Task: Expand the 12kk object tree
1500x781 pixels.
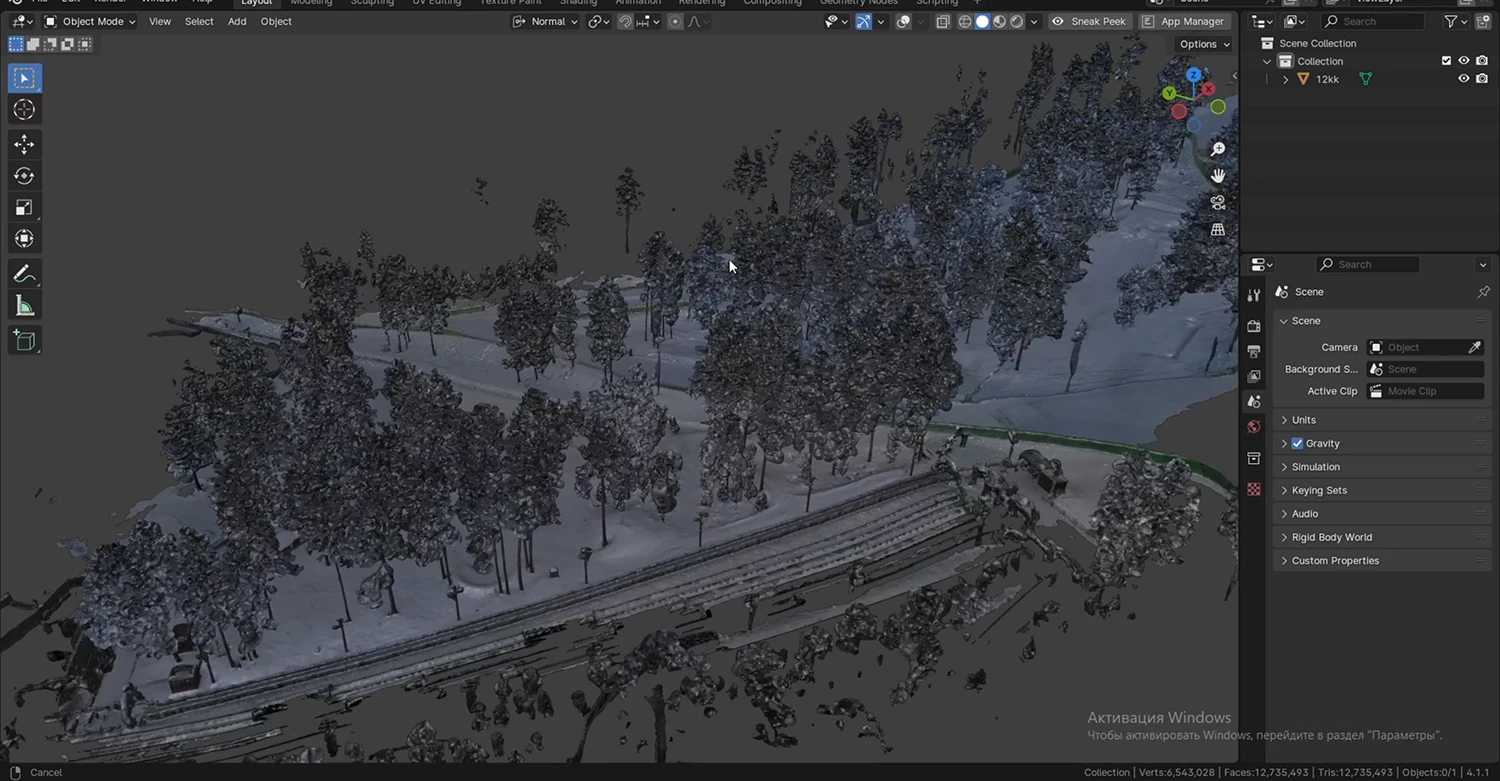Action: [1285, 79]
